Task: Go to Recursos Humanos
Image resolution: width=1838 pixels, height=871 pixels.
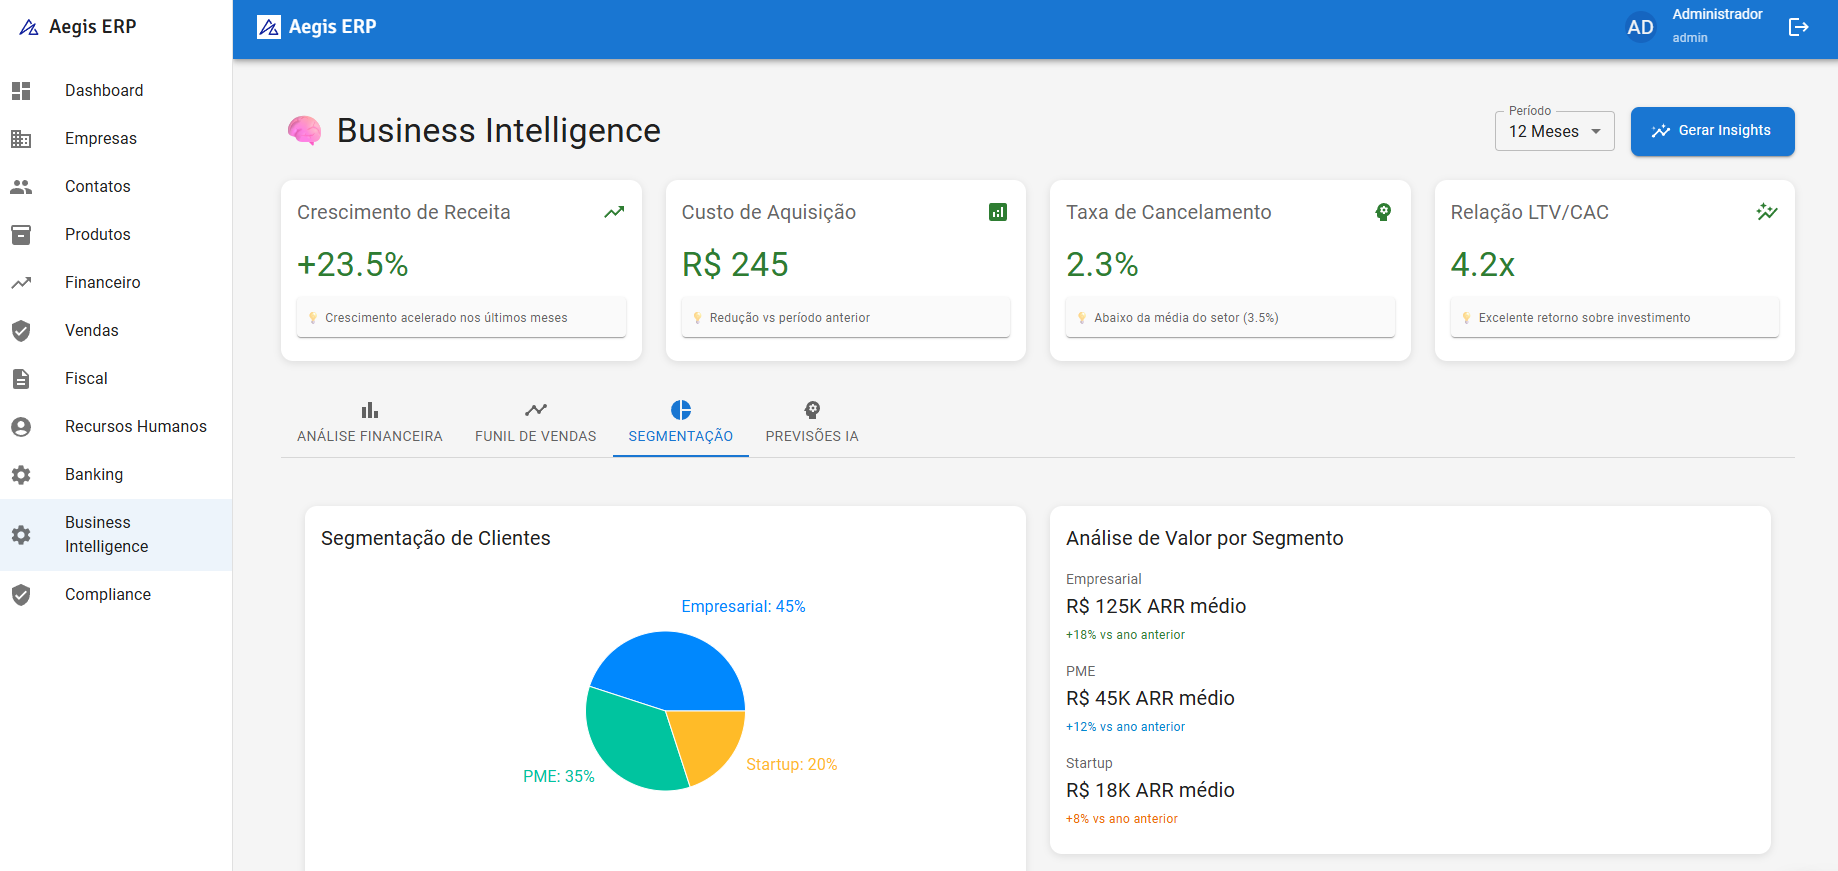Action: (x=116, y=427)
